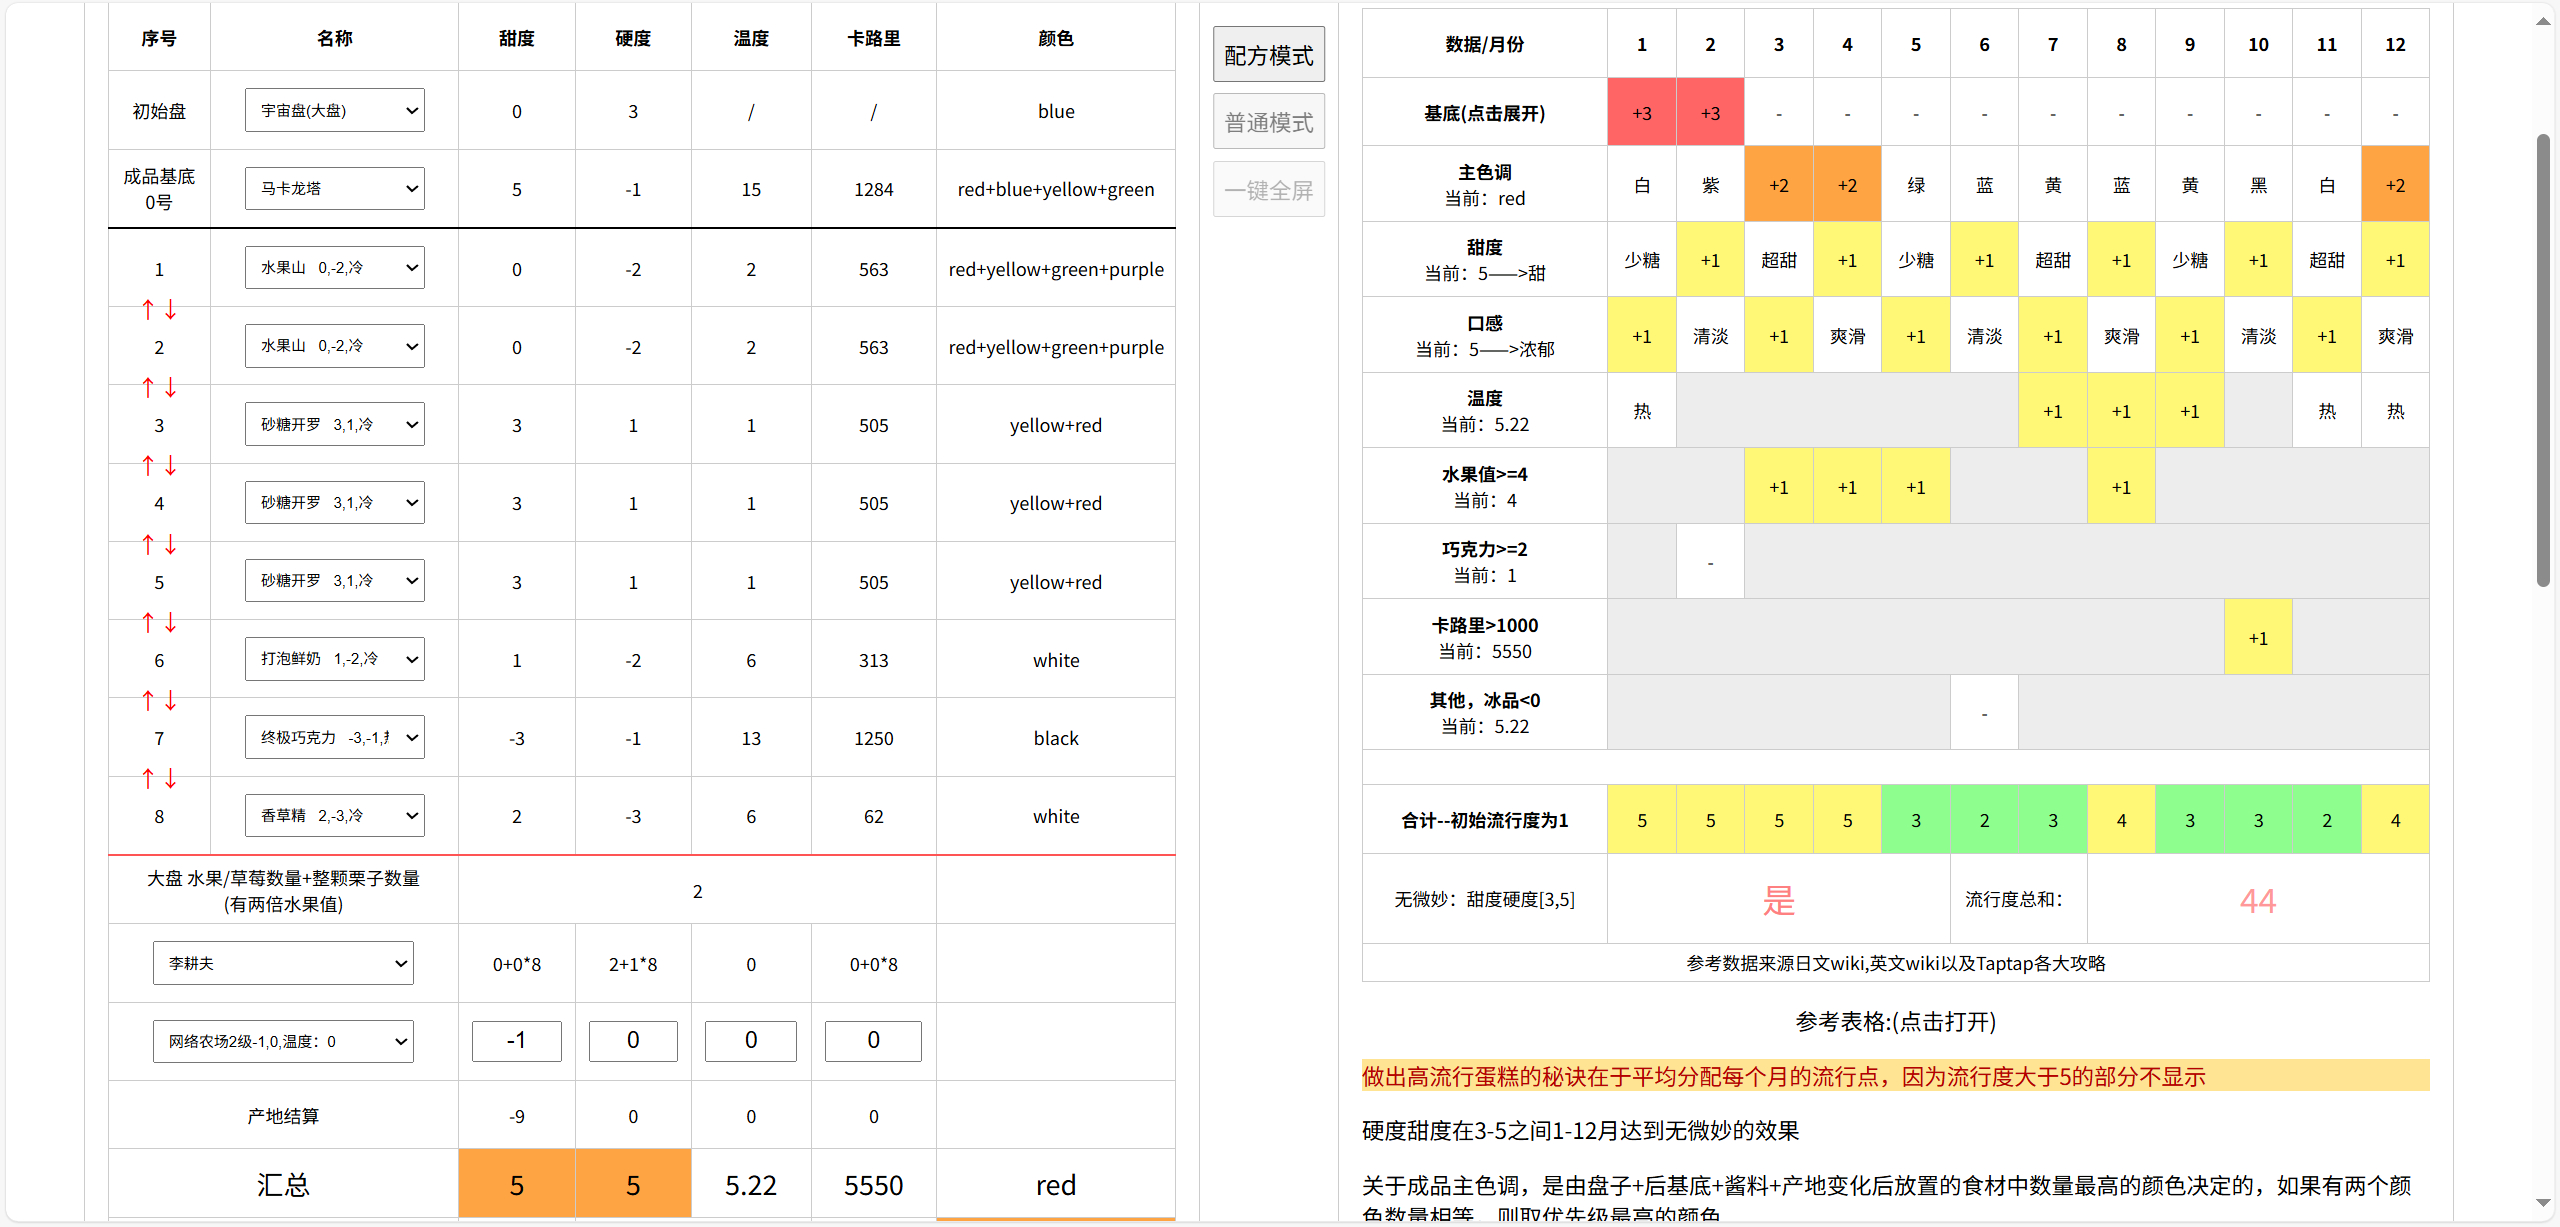The height and width of the screenshot is (1227, 2560).
Task: Click the 紫 color cell for month 2
Action: [1710, 185]
